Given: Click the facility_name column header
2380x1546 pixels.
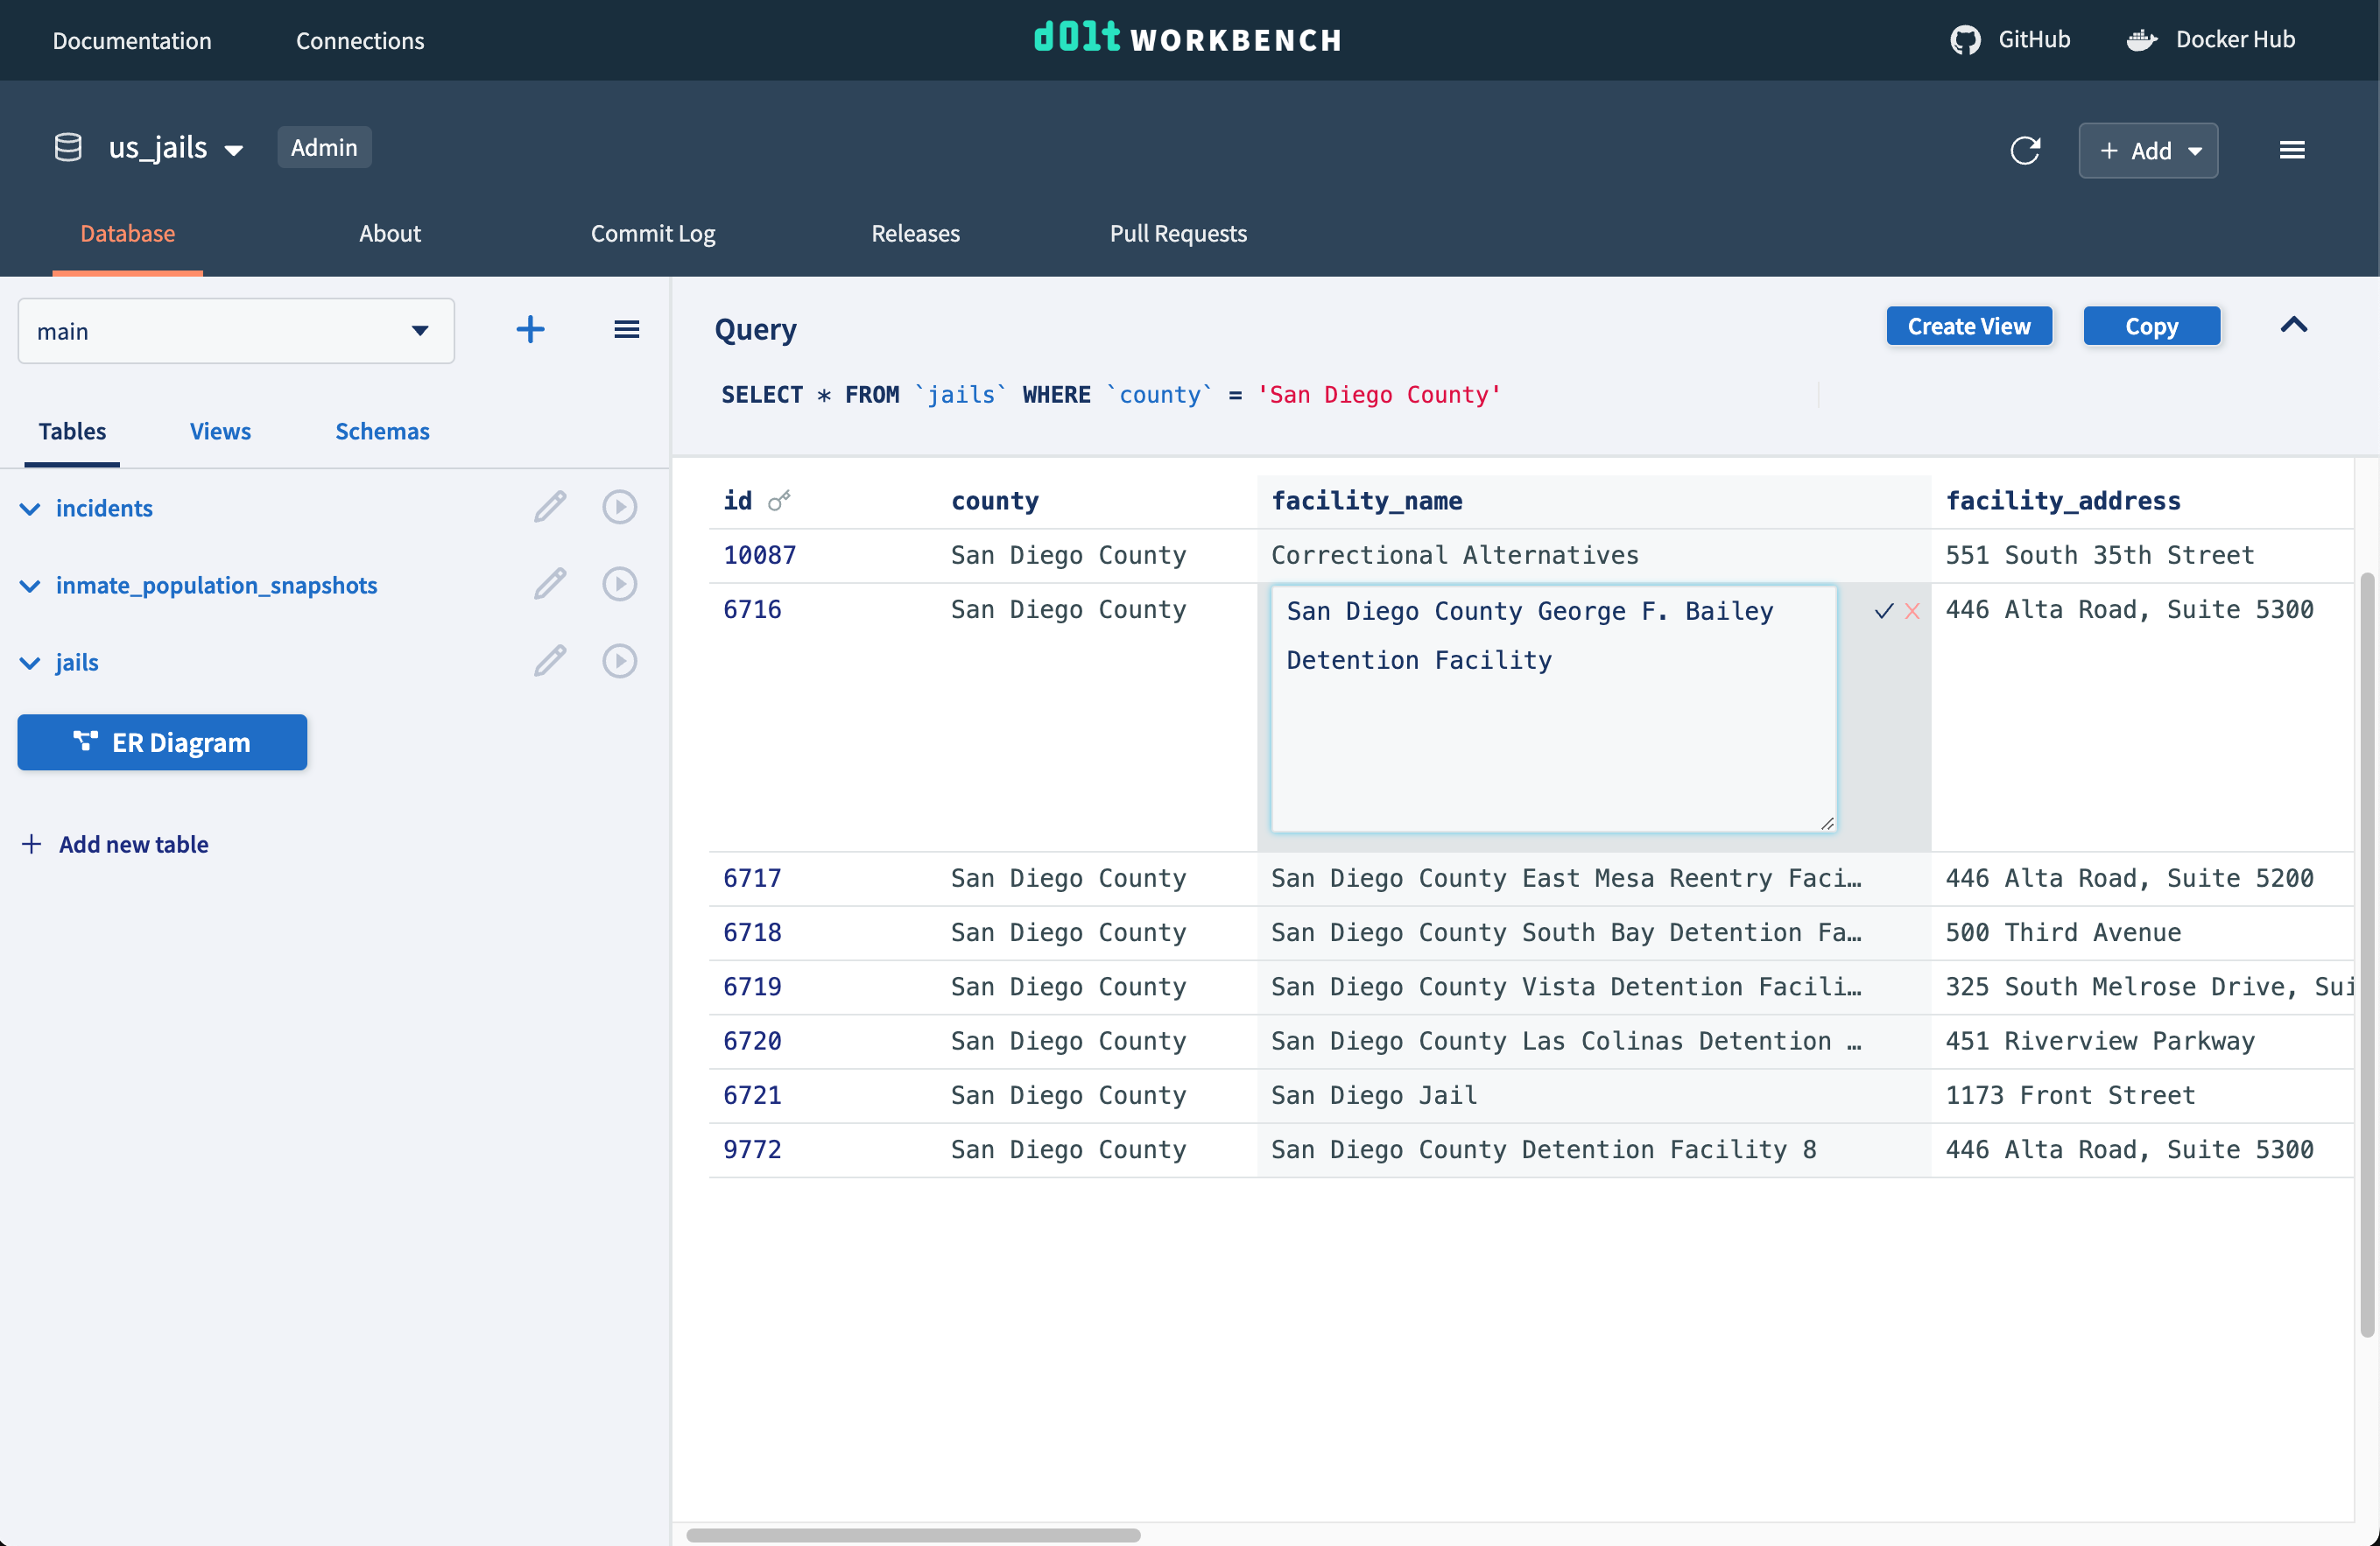Looking at the screenshot, I should 1367,501.
